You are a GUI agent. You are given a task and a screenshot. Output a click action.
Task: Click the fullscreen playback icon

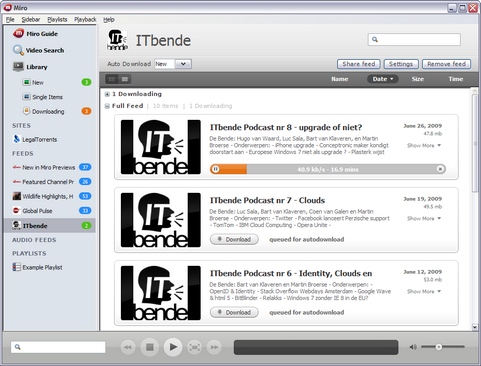195,347
